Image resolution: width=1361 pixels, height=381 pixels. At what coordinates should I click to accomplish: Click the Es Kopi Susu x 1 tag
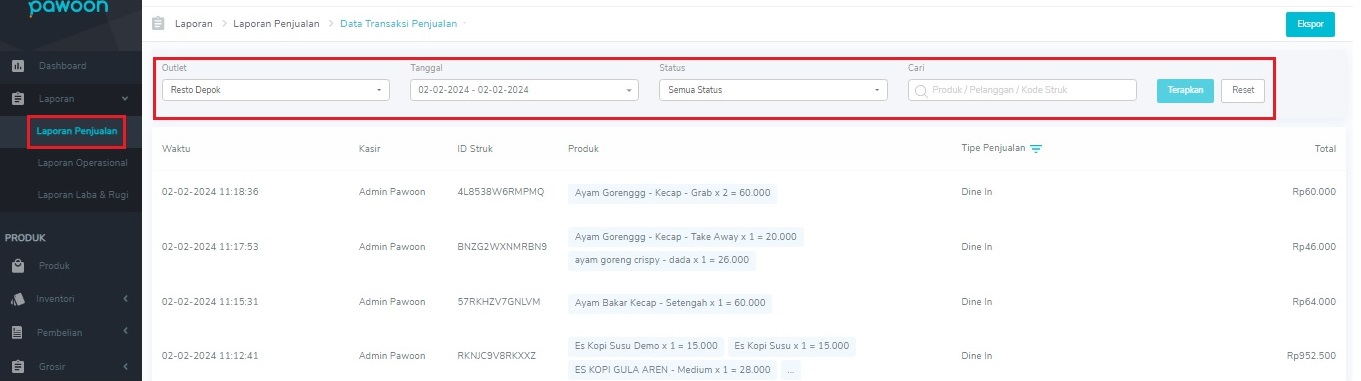point(792,346)
